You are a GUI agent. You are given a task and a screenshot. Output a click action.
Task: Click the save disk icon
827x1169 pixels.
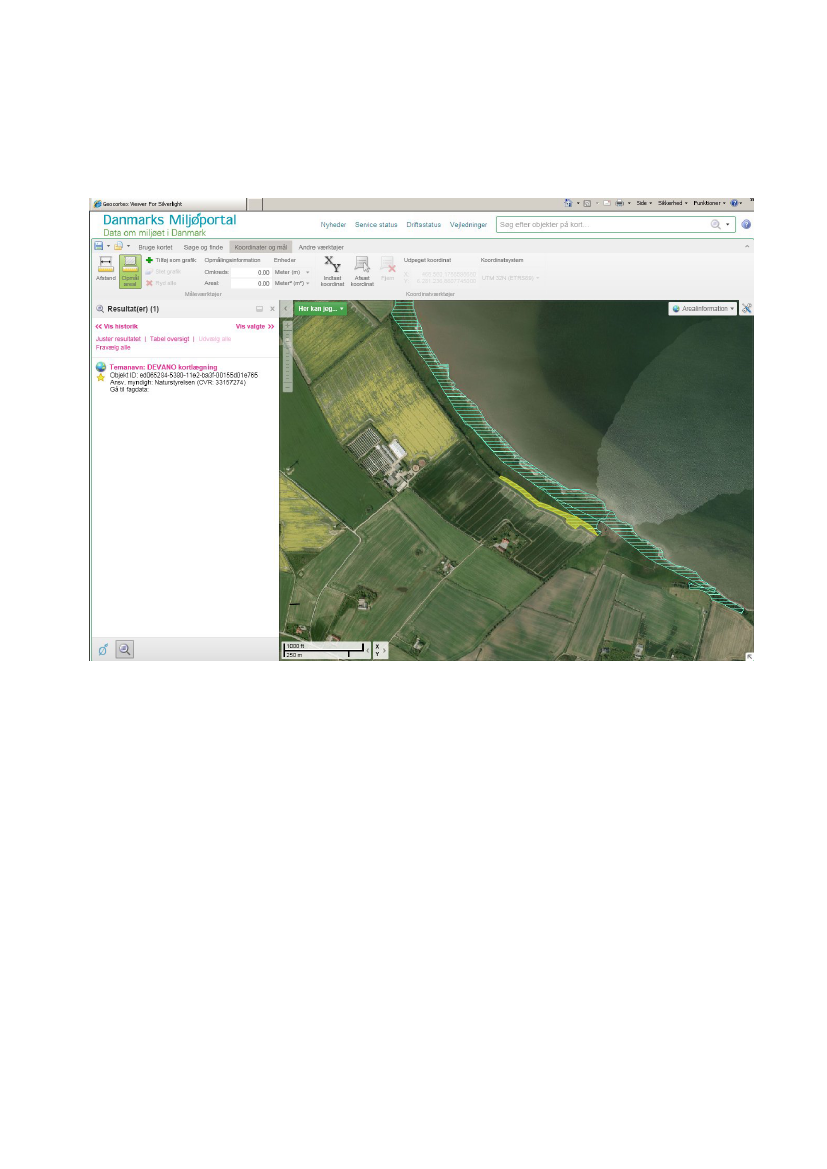98,245
